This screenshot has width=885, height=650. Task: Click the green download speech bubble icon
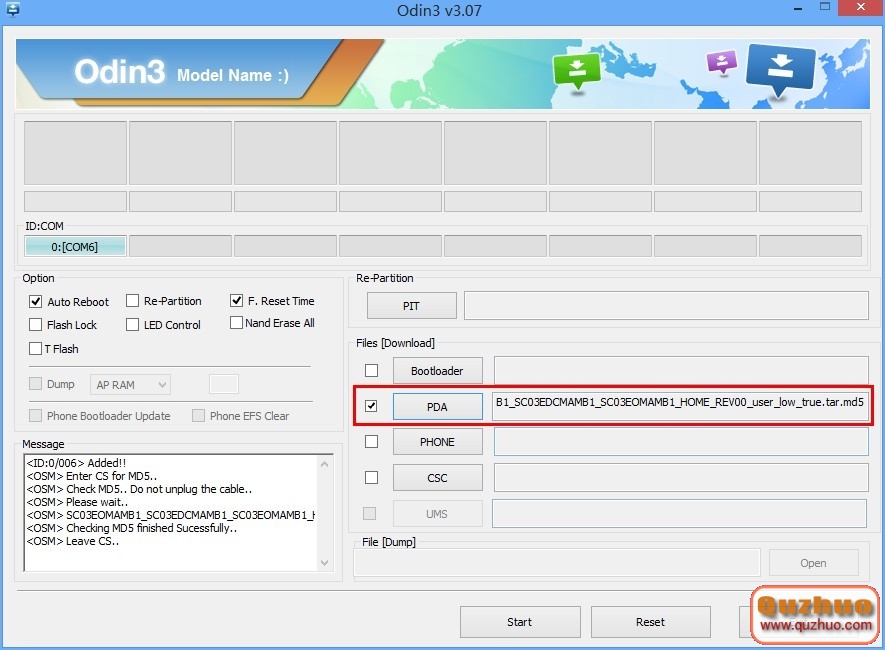pyautogui.click(x=576, y=71)
